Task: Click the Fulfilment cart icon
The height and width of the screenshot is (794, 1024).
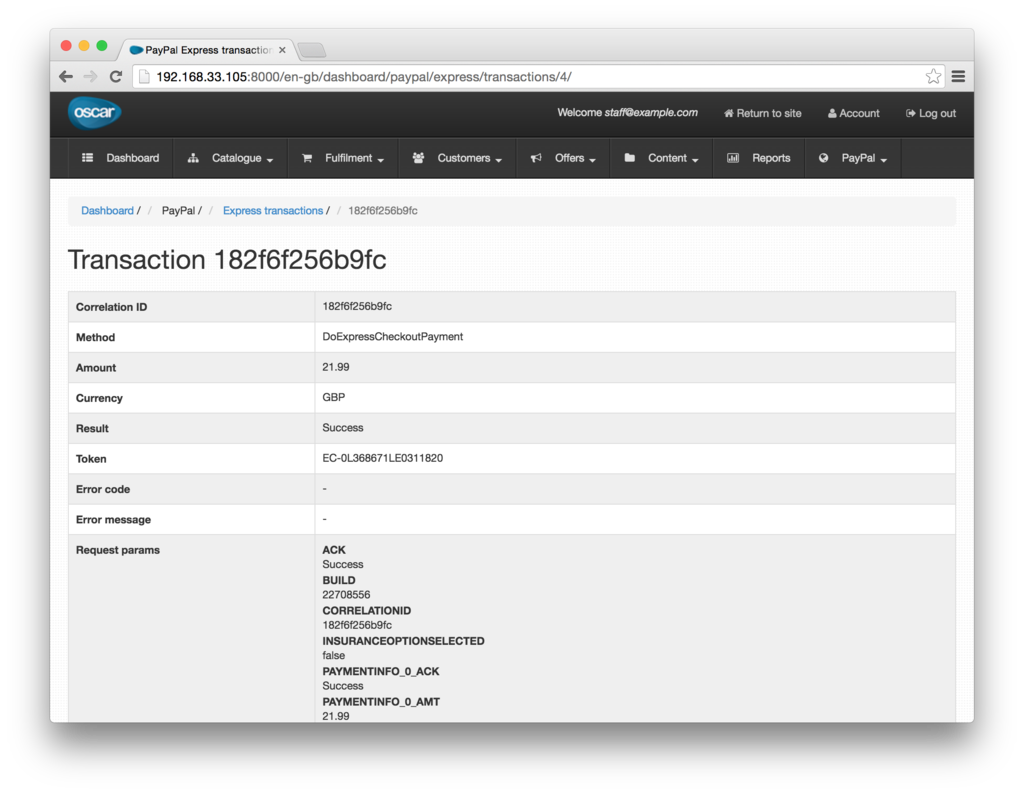Action: [307, 158]
